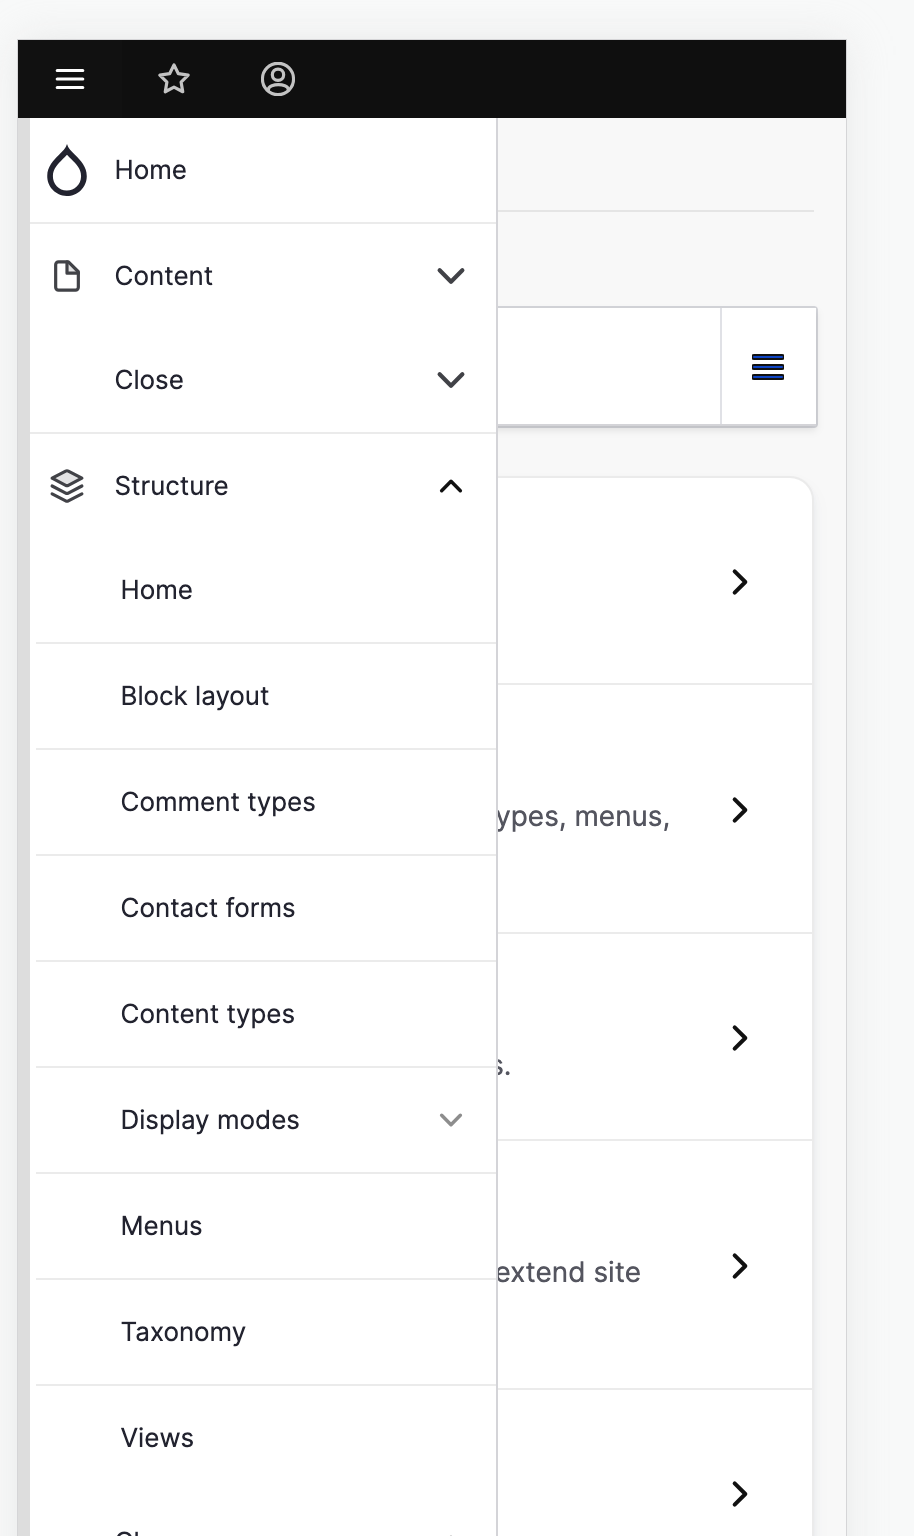Go to the Menus administration page
This screenshot has width=914, height=1536.
(x=161, y=1226)
